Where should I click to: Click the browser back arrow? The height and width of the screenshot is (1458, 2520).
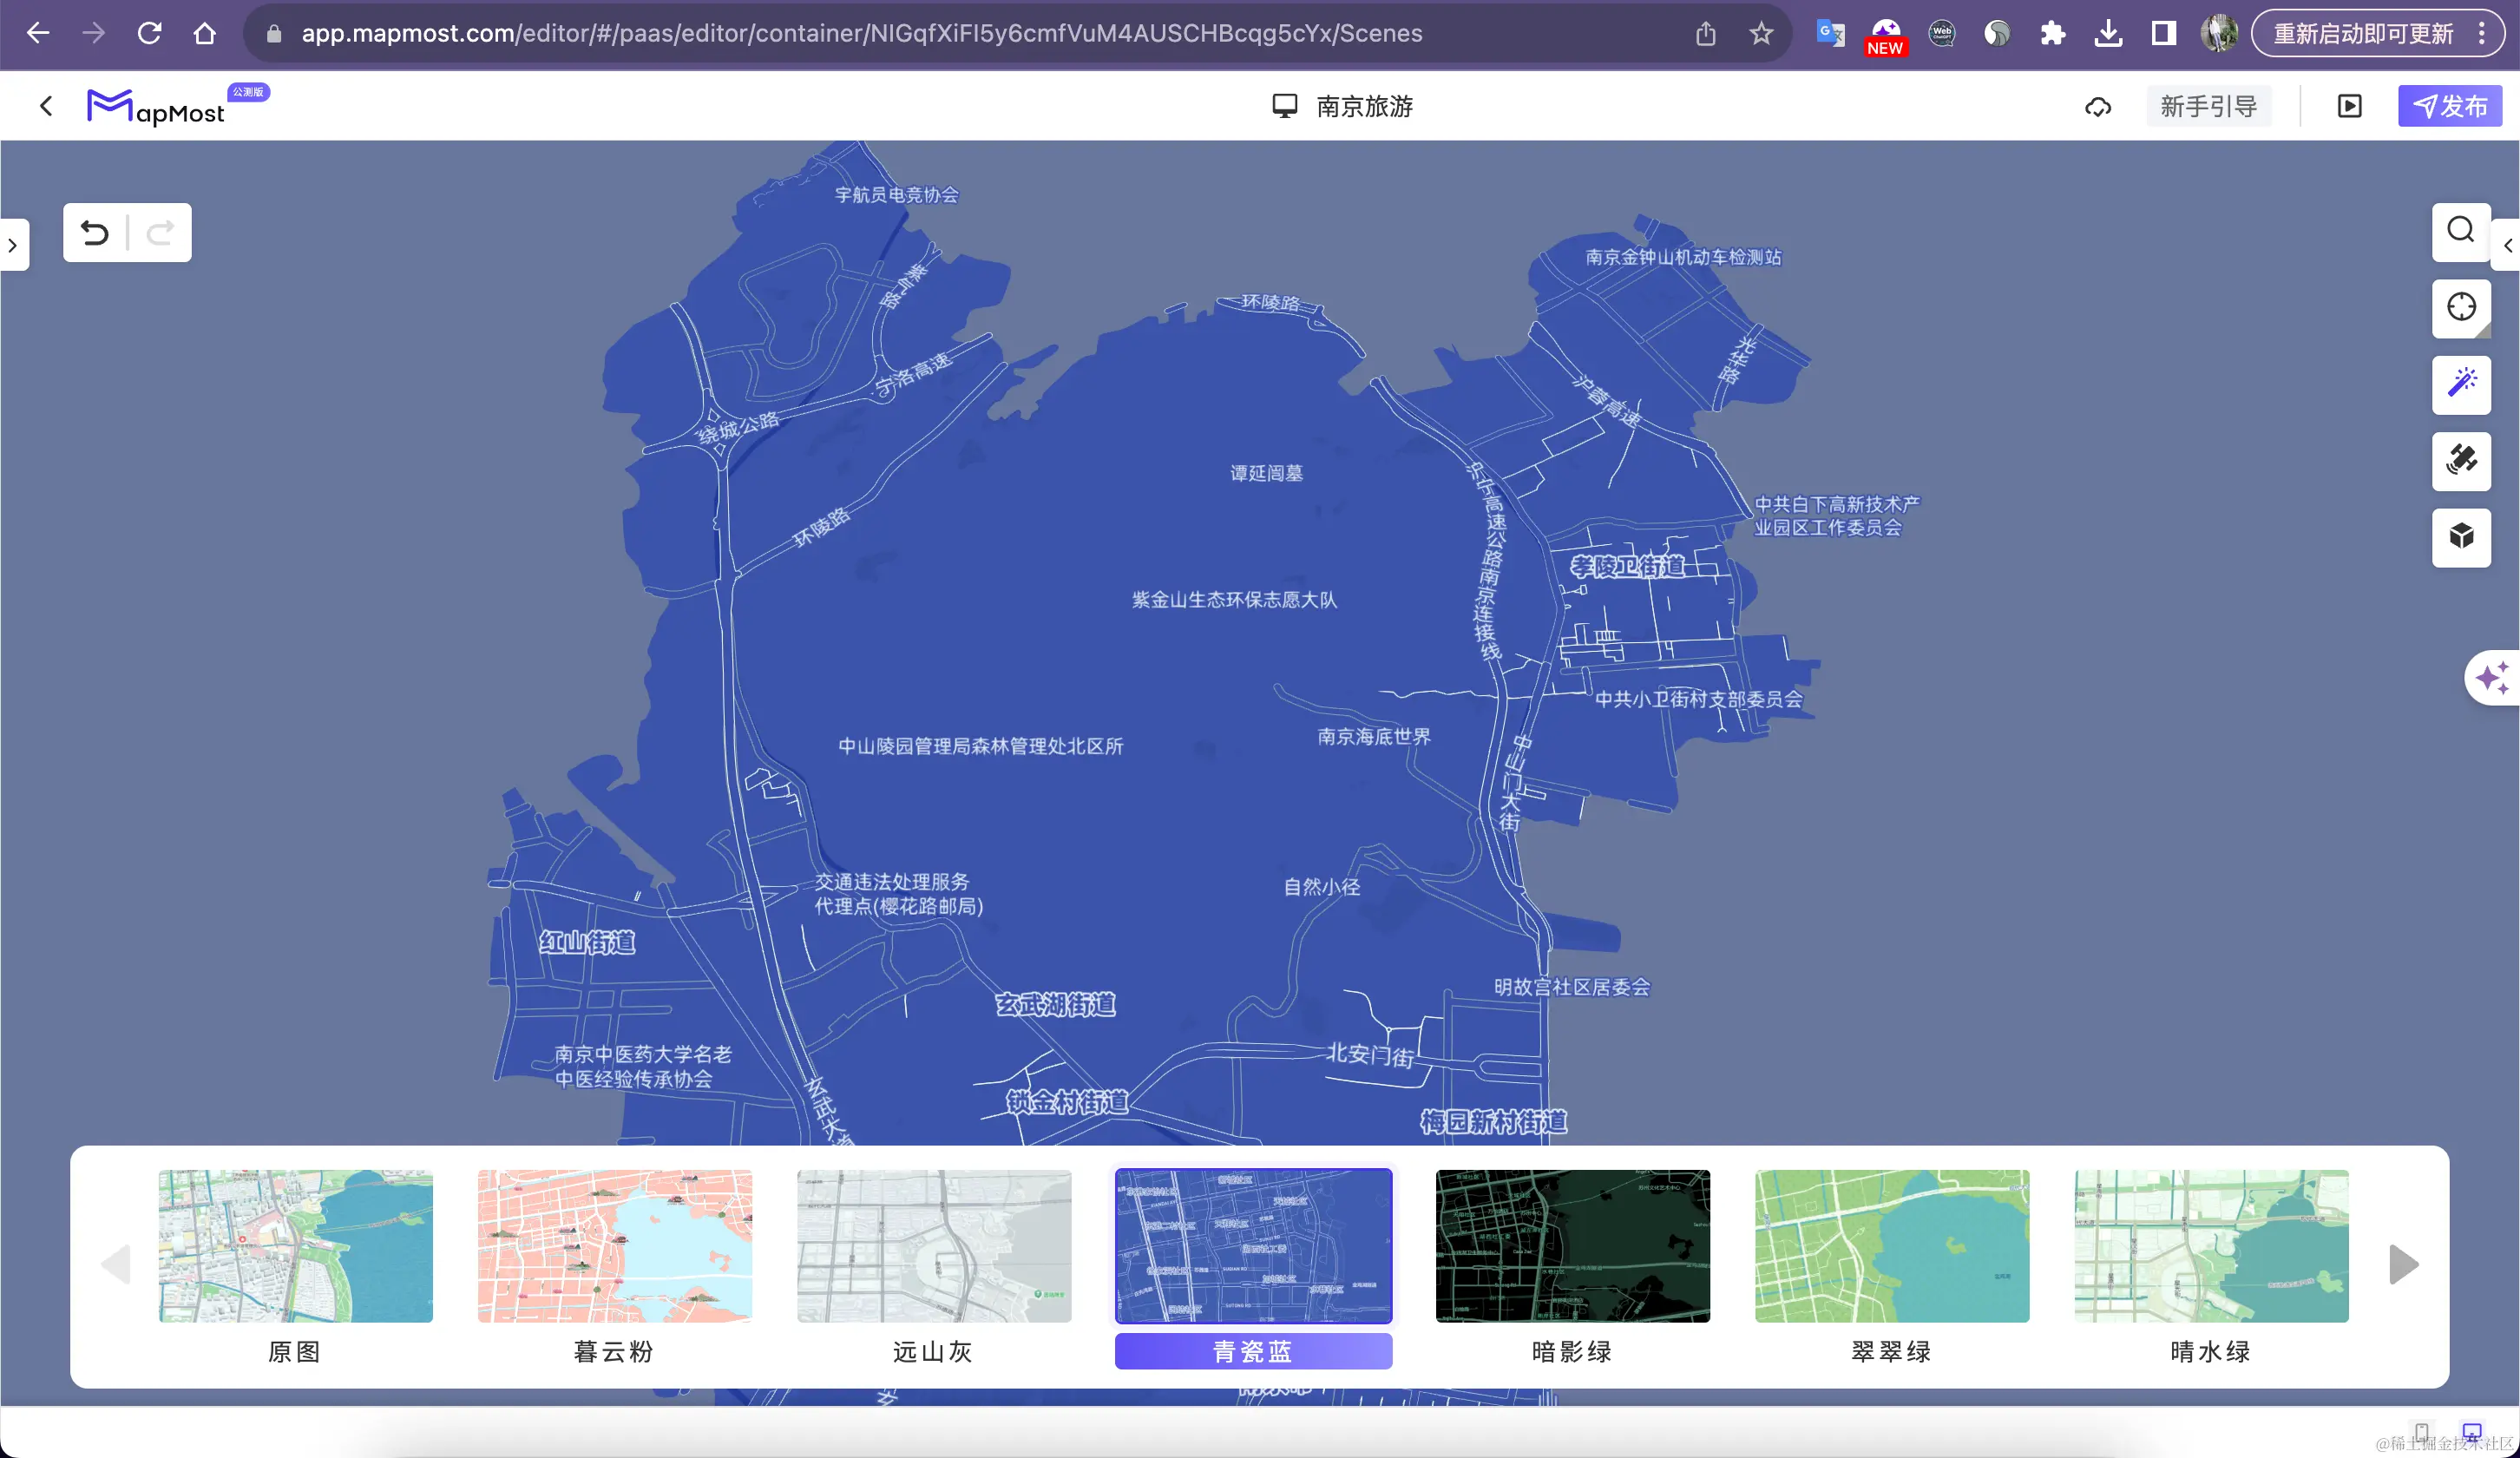[38, 33]
